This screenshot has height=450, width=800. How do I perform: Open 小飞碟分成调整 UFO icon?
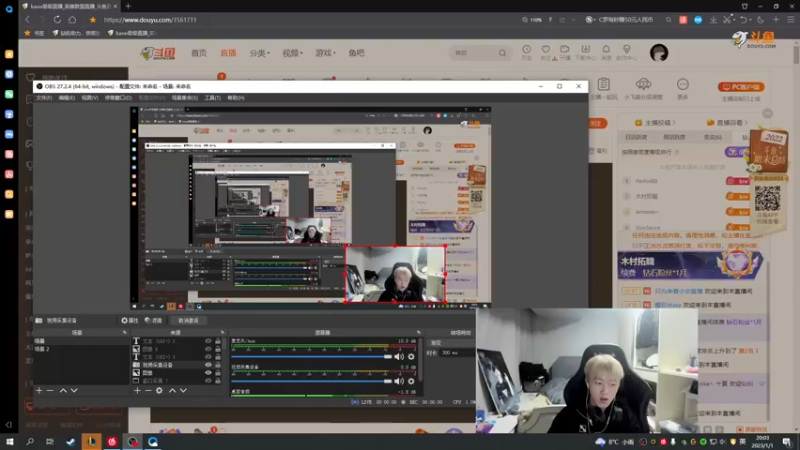click(x=643, y=84)
